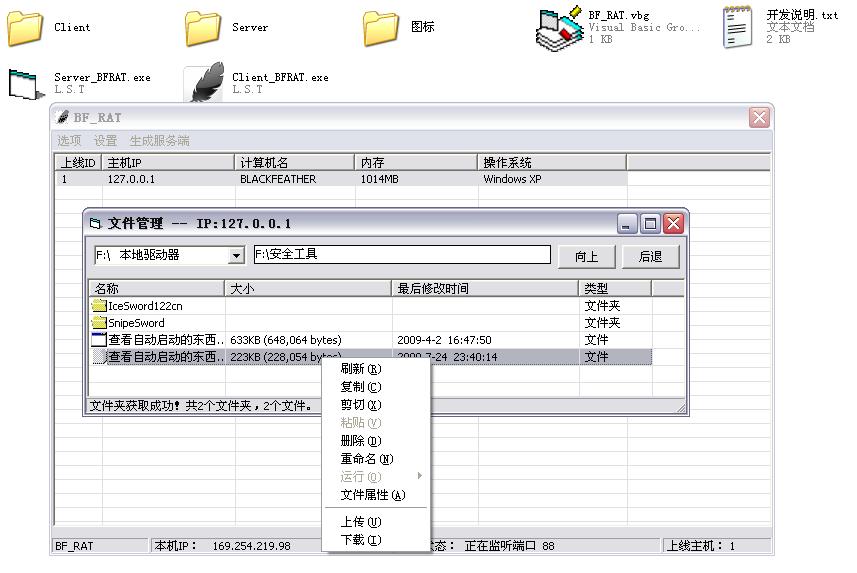Open the 设置 menu in BF_RAT
The width and height of the screenshot is (857, 573).
(x=105, y=141)
